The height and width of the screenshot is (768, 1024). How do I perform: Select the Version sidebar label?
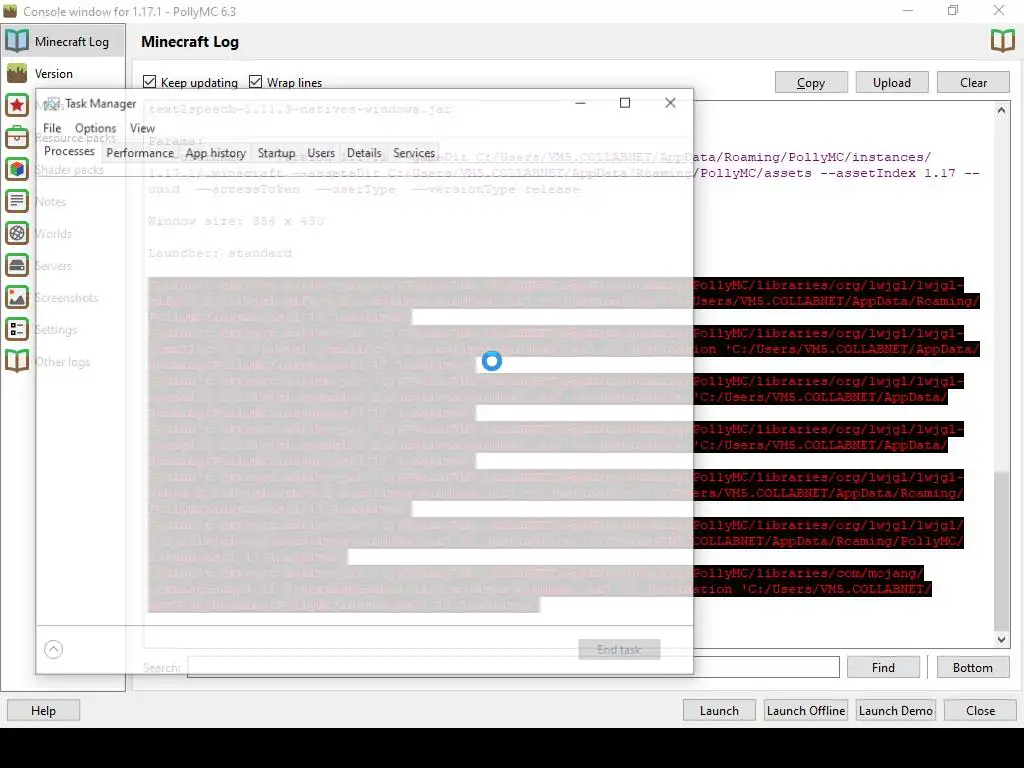(x=54, y=74)
